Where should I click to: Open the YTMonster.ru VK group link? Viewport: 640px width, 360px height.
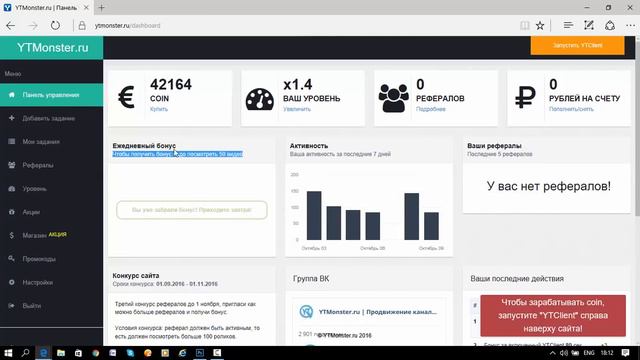tap(378, 312)
